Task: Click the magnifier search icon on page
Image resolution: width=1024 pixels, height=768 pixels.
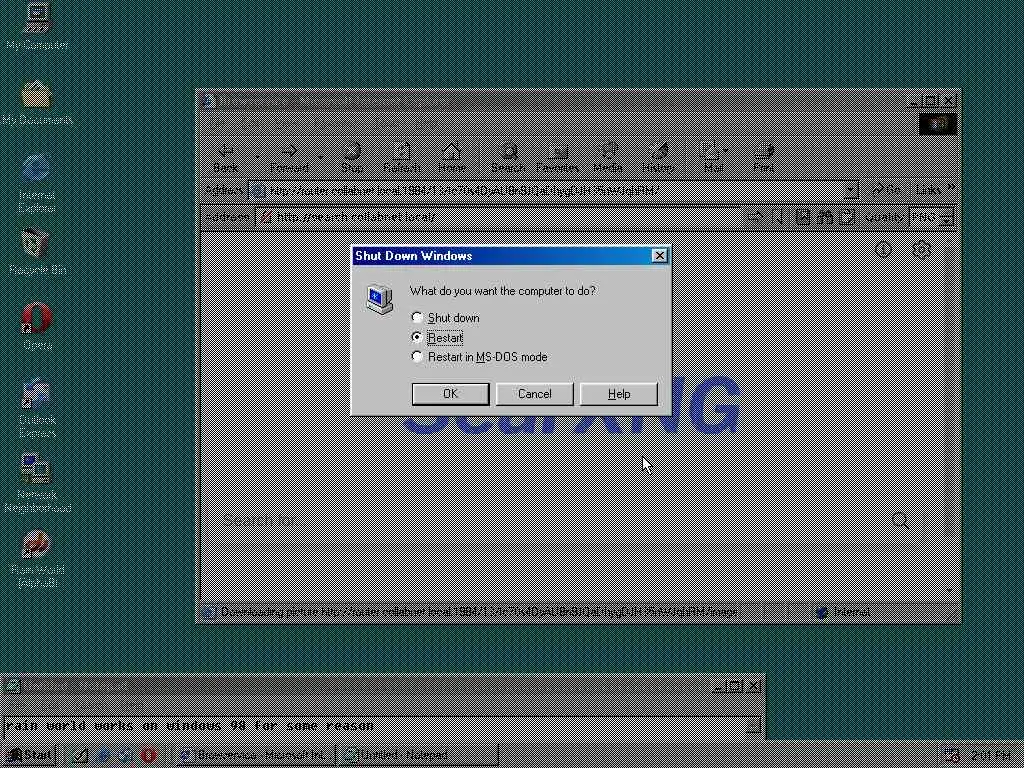Action: tap(900, 520)
